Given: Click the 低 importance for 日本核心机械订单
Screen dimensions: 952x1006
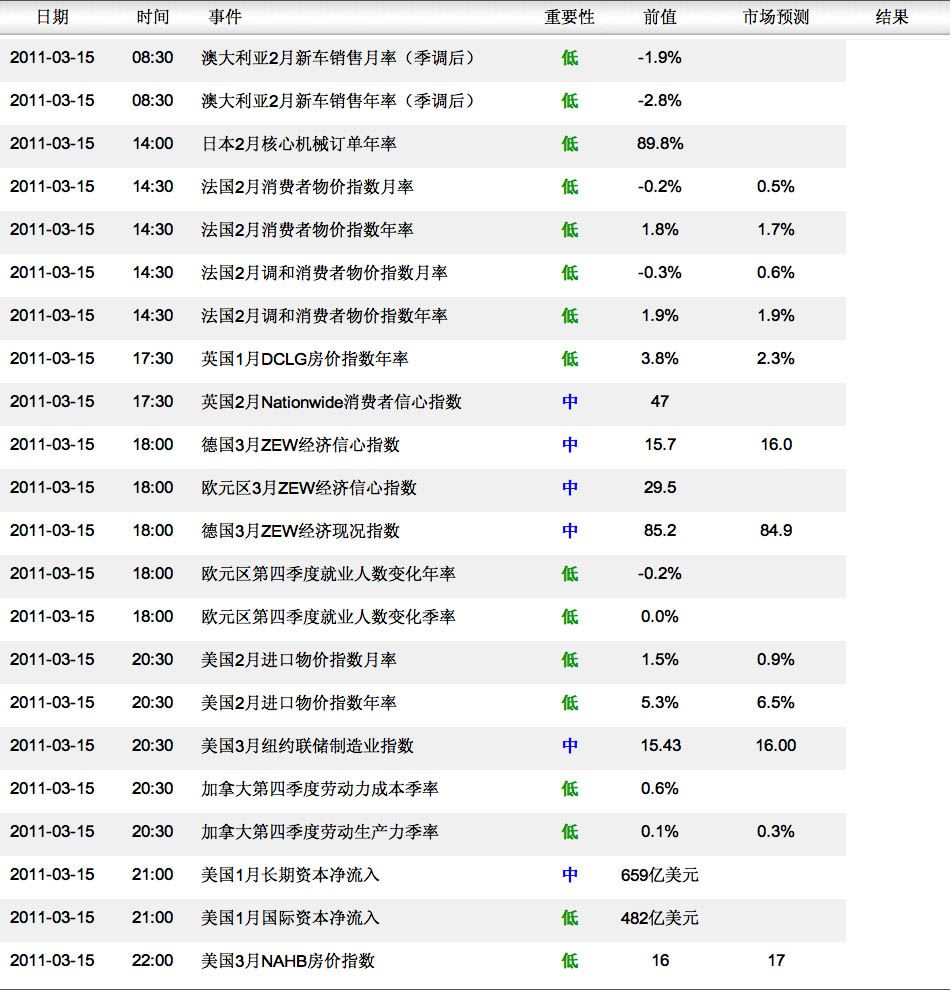Looking at the screenshot, I should [x=570, y=144].
